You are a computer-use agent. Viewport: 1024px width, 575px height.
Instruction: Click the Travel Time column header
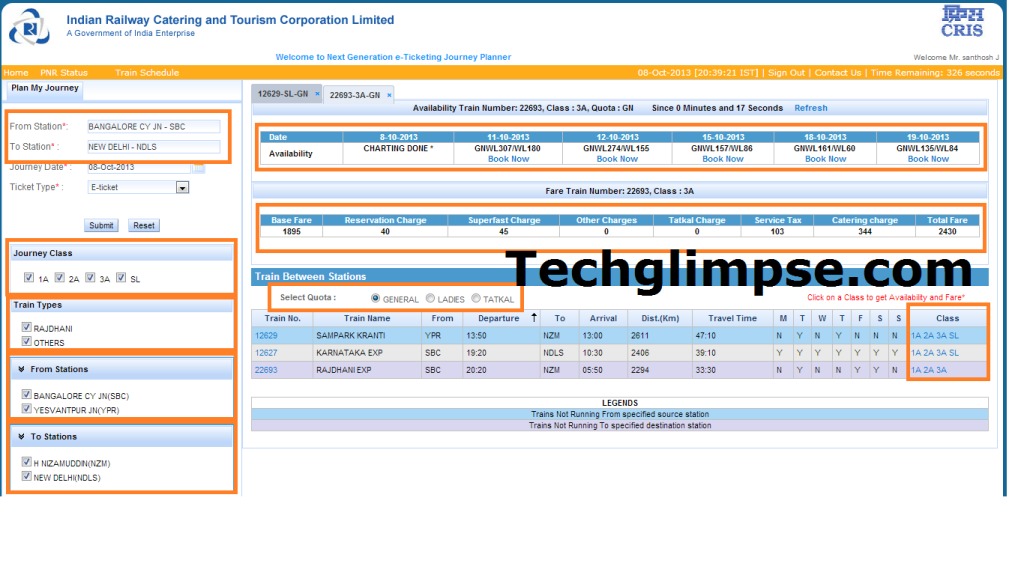(732, 318)
